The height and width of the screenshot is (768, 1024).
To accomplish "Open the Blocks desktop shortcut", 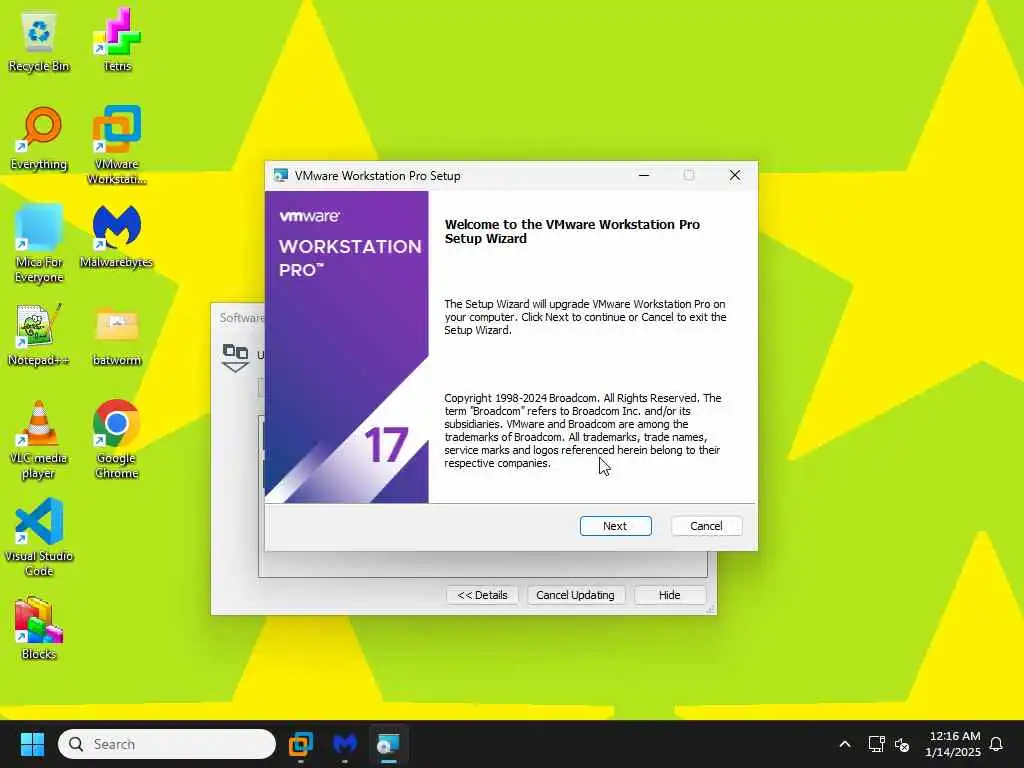I will click(x=39, y=628).
